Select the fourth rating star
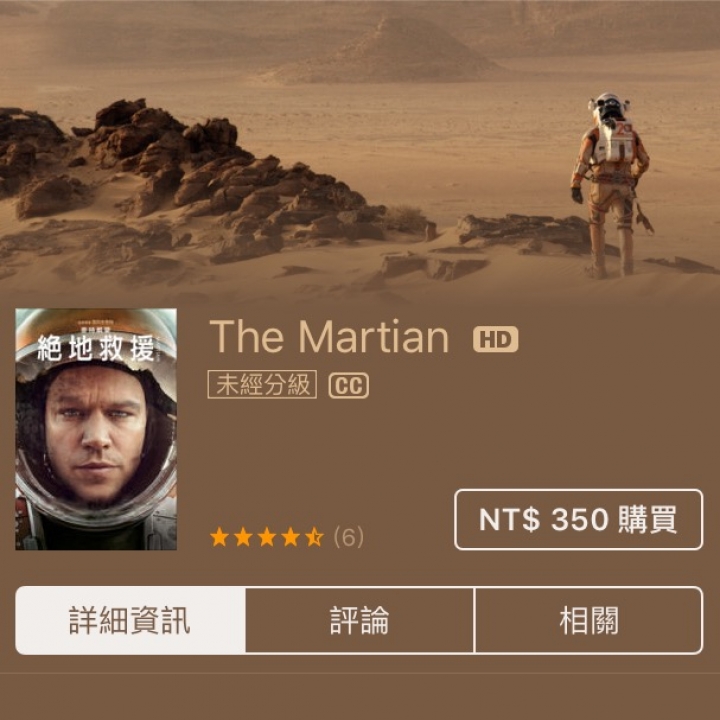The width and height of the screenshot is (720, 720). pos(291,537)
